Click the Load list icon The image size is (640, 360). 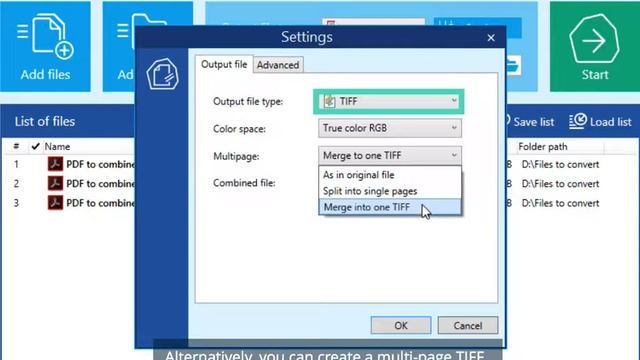(578, 121)
